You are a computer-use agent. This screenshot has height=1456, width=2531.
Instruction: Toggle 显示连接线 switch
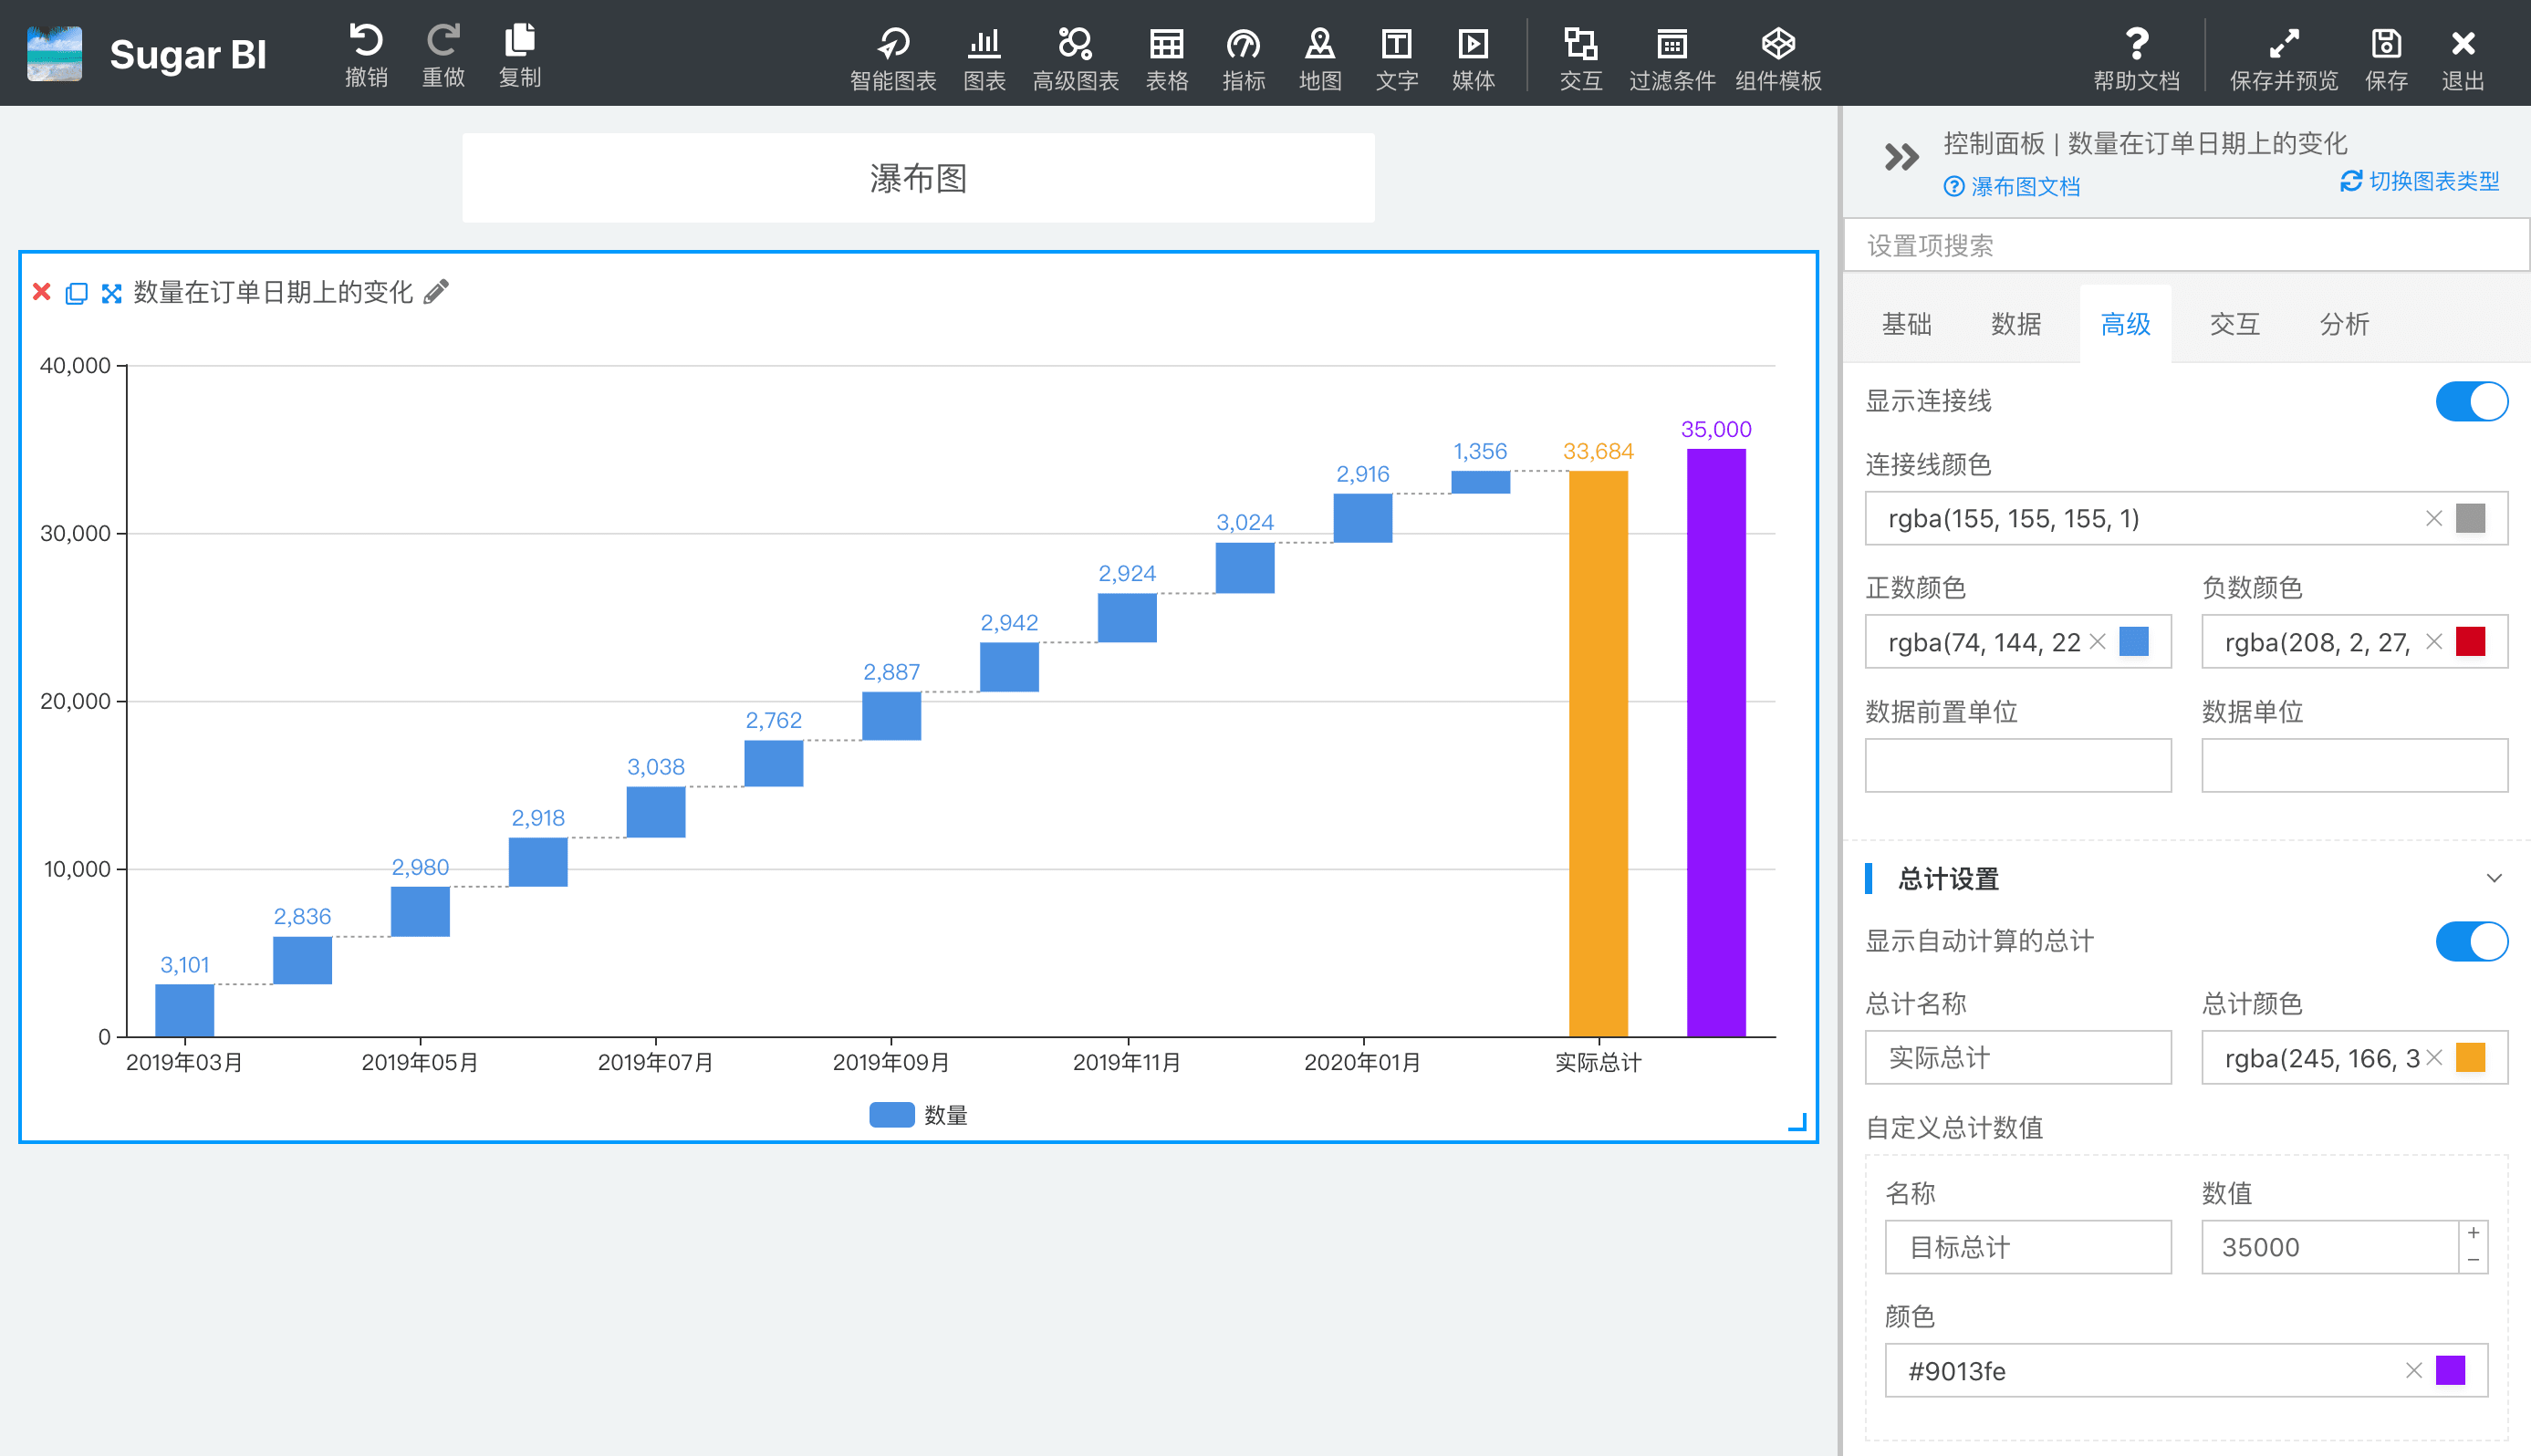point(2471,401)
